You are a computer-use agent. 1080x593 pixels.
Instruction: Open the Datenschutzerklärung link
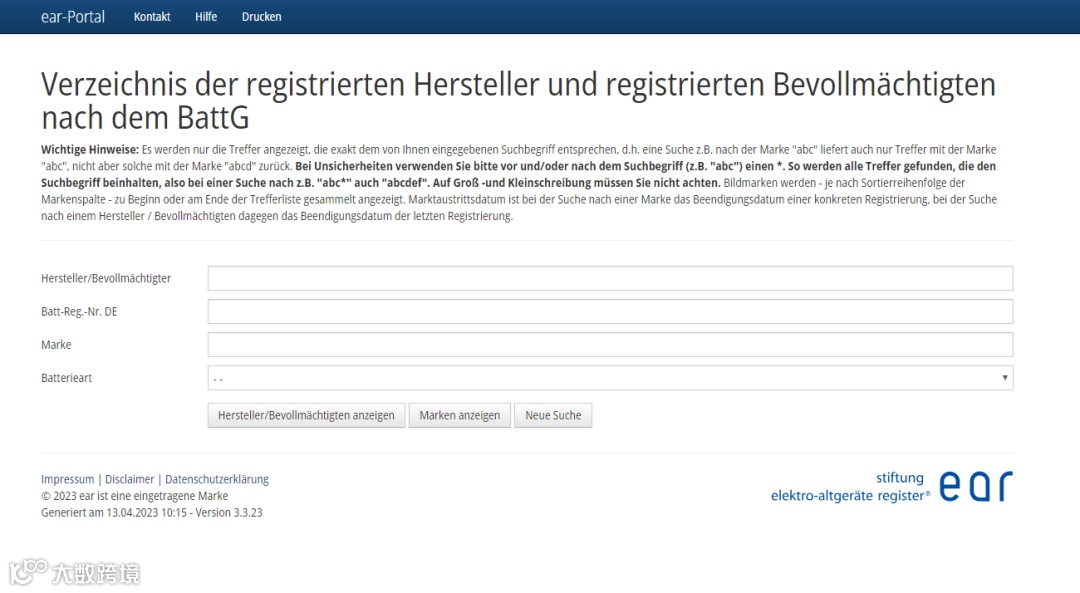(217, 479)
